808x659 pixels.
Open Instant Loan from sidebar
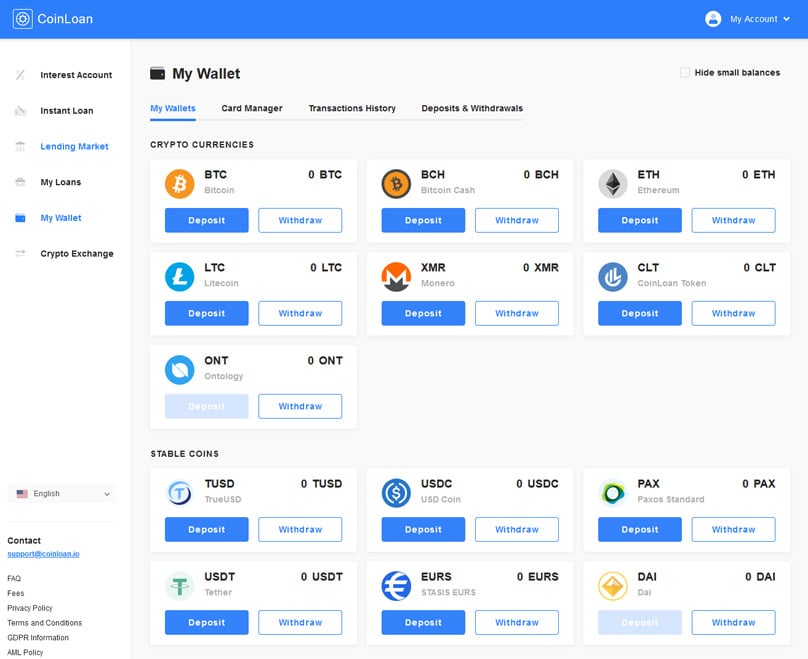tap(67, 111)
